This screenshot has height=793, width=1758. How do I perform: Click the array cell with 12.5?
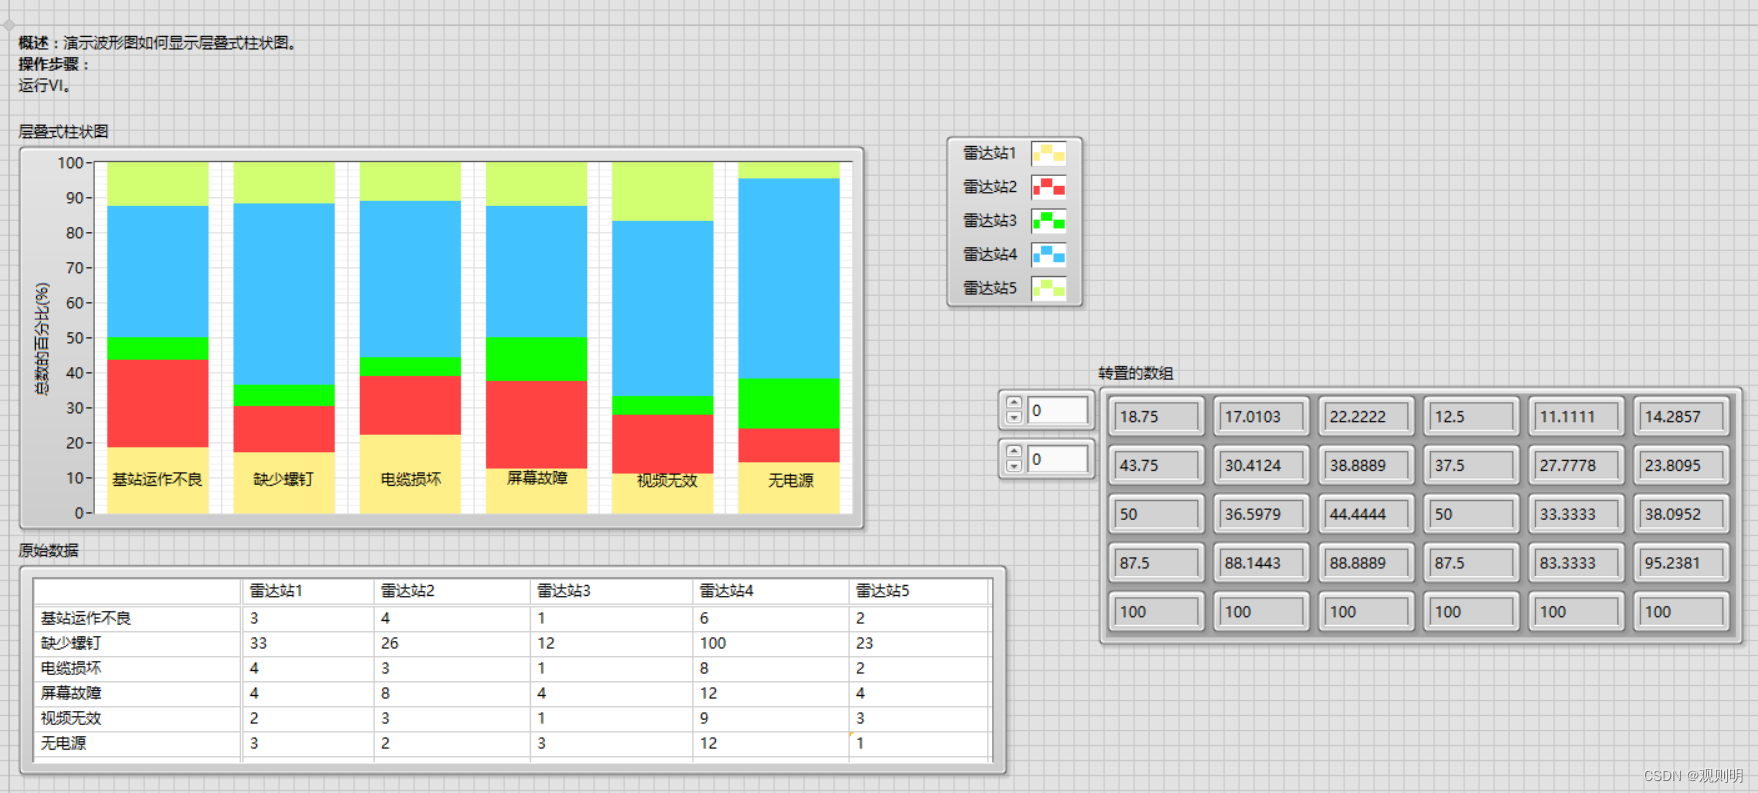coord(1472,417)
